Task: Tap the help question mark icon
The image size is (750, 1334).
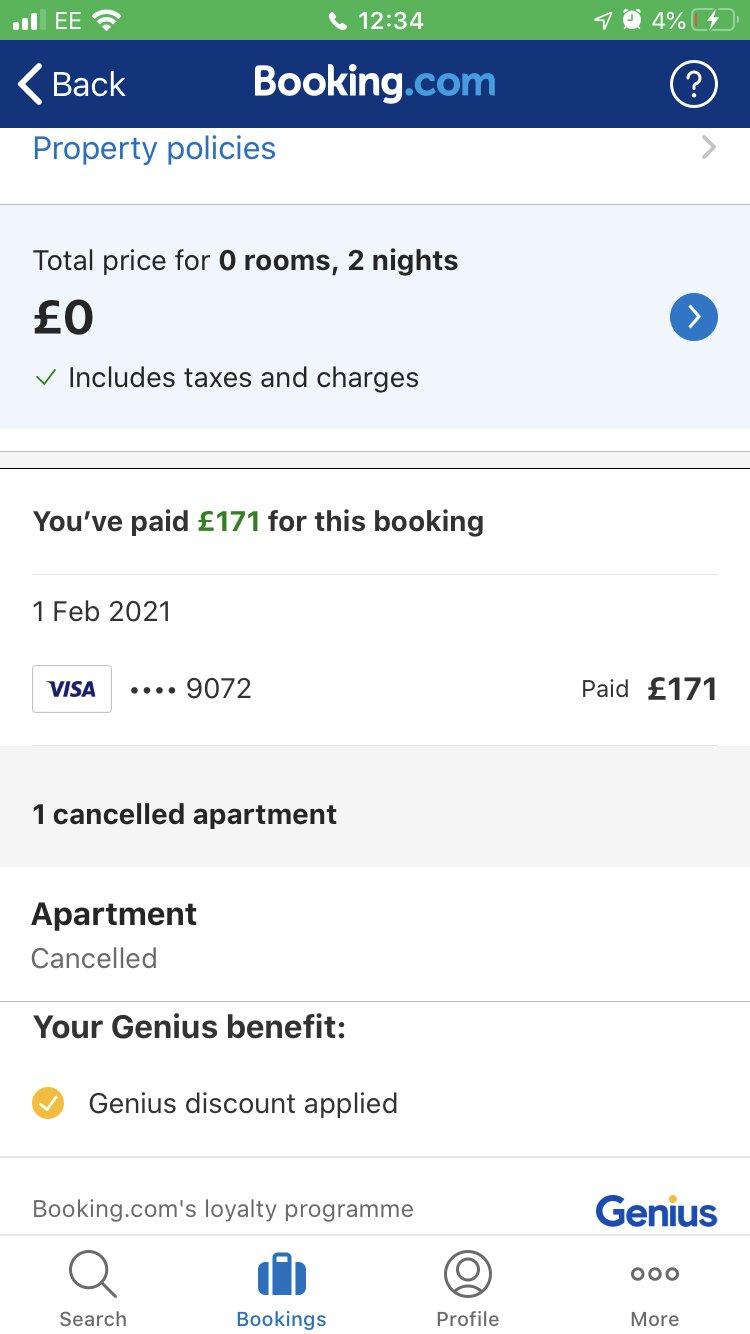Action: [693, 84]
